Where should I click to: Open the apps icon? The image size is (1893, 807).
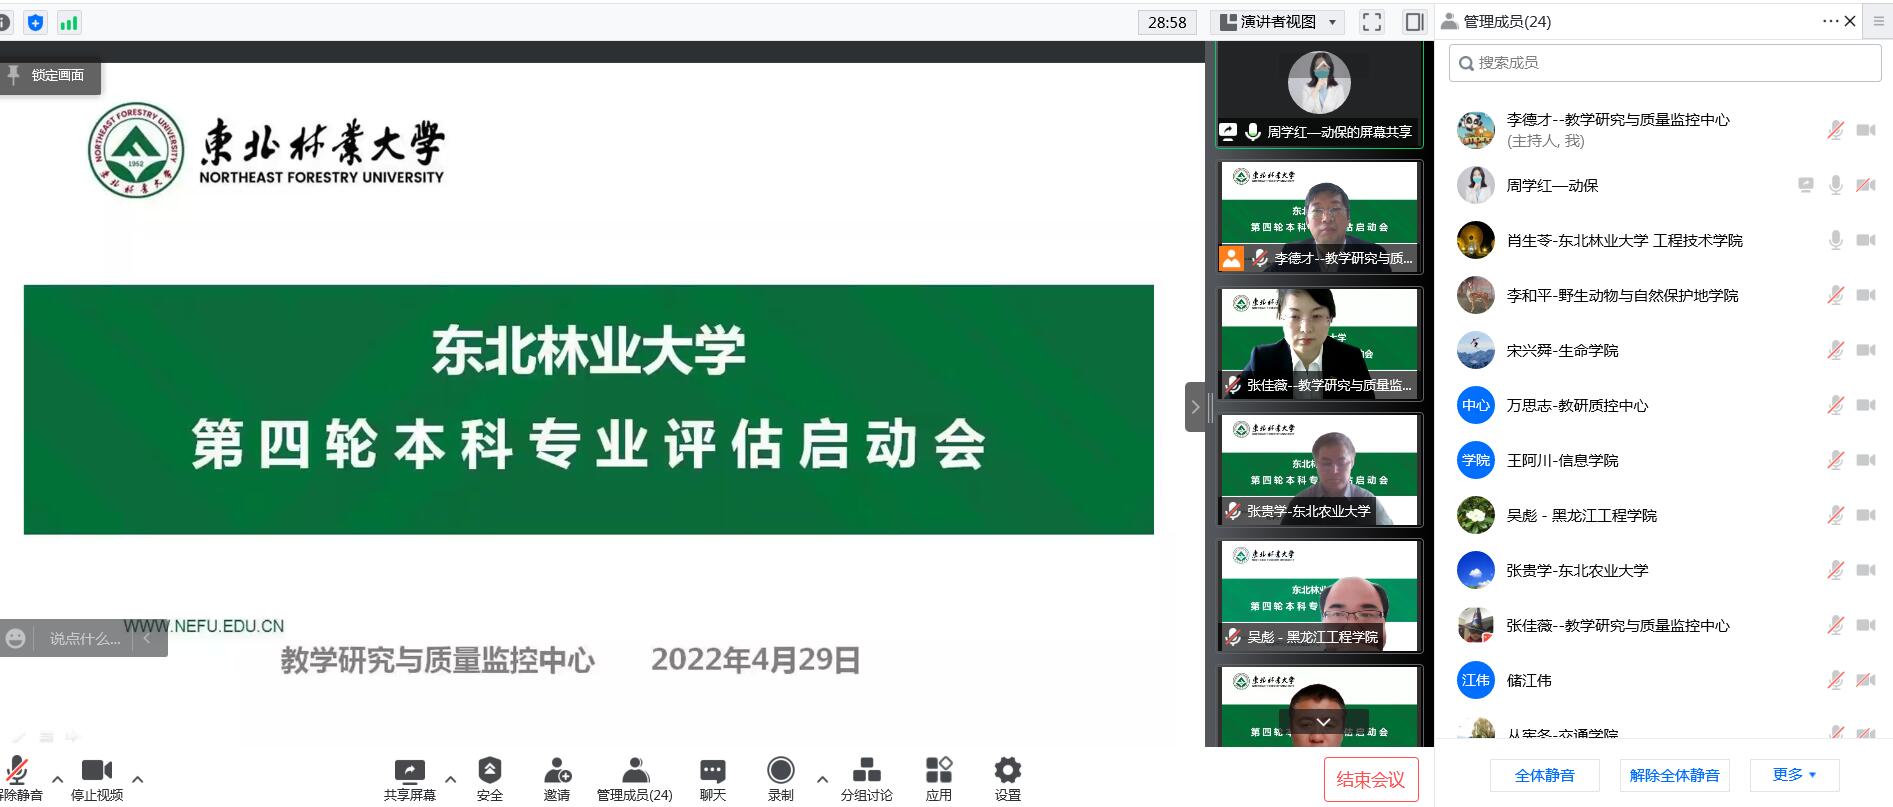[x=938, y=771]
